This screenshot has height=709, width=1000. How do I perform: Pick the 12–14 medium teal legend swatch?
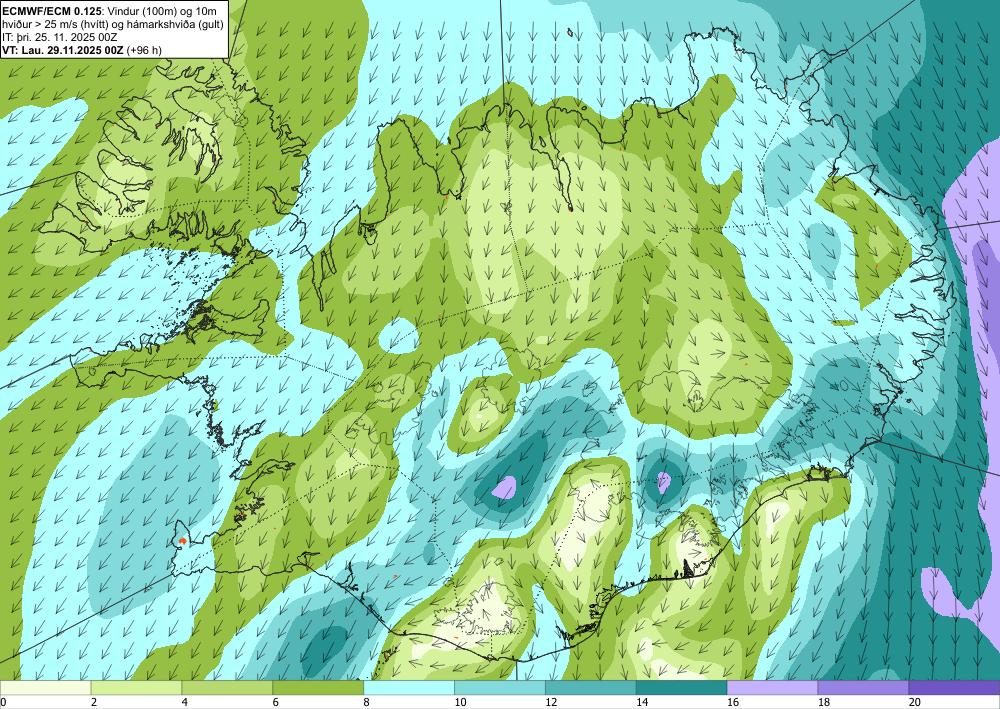[591, 687]
